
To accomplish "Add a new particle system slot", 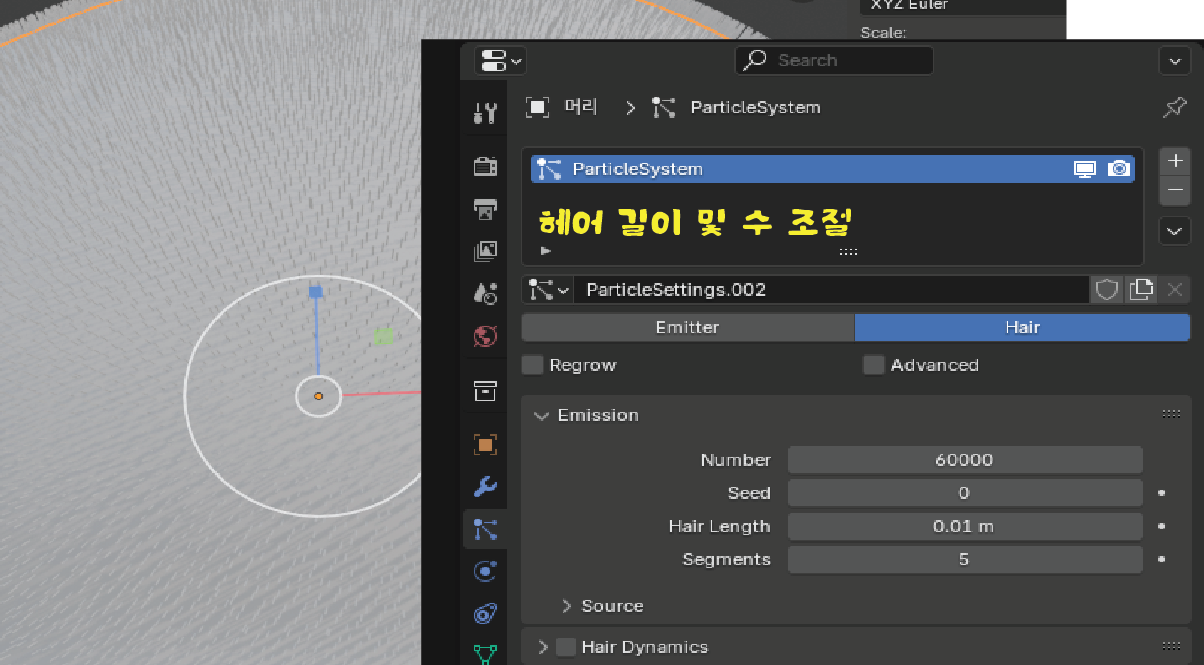I will [1175, 160].
